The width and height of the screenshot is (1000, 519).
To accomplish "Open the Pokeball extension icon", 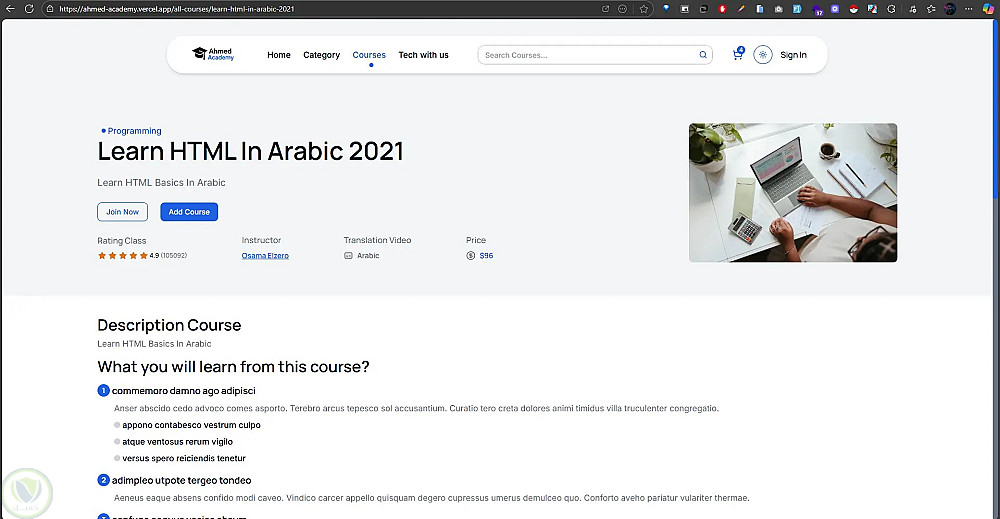I will point(853,9).
